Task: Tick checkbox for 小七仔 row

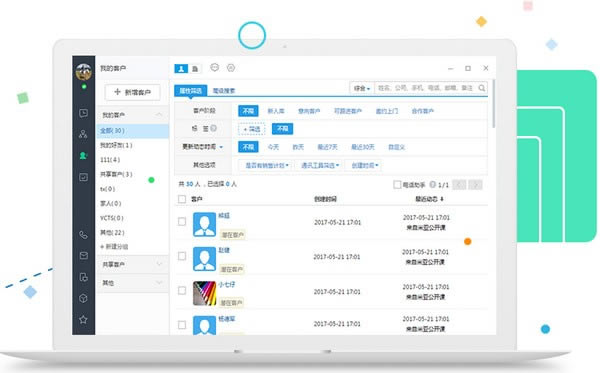Action: 182,291
